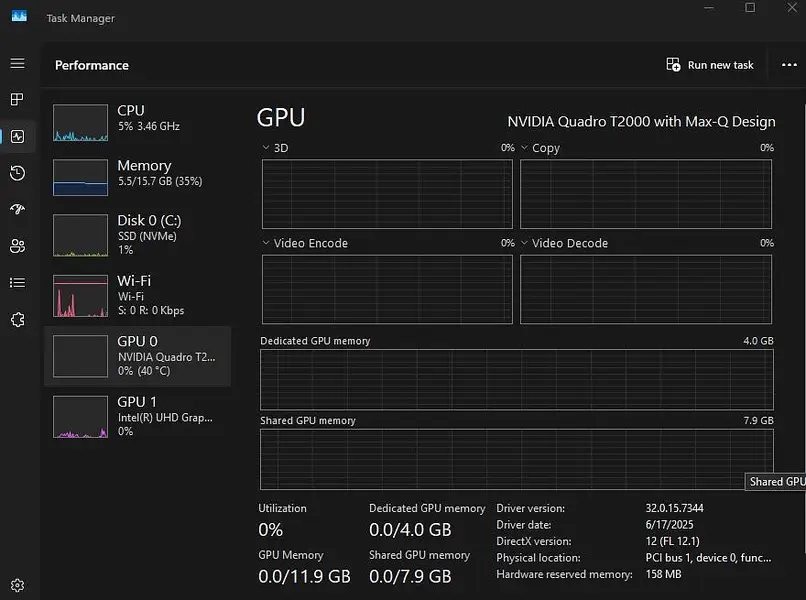Open the Services page icon
The width and height of the screenshot is (806, 600).
pyautogui.click(x=17, y=319)
